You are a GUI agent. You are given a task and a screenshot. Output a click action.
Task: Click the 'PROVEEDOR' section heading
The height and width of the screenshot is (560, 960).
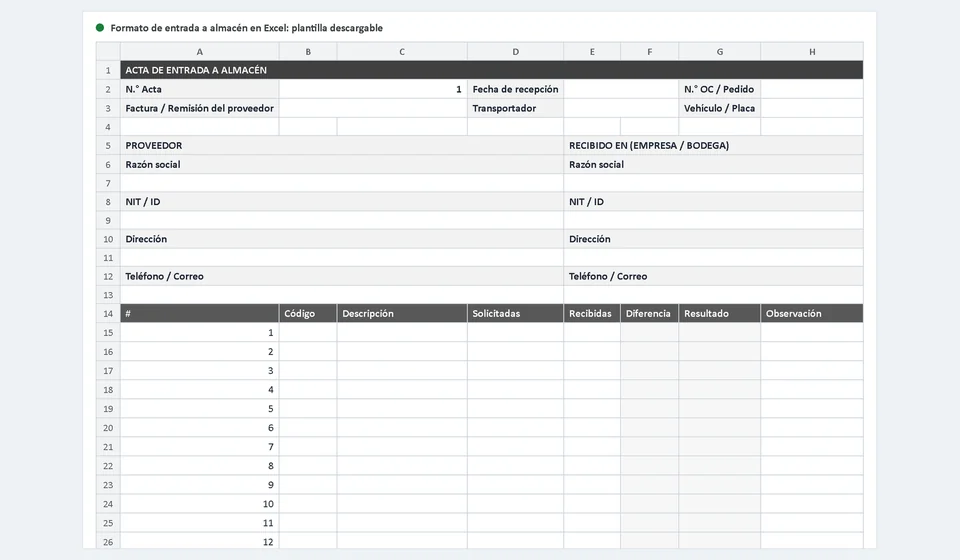point(342,146)
